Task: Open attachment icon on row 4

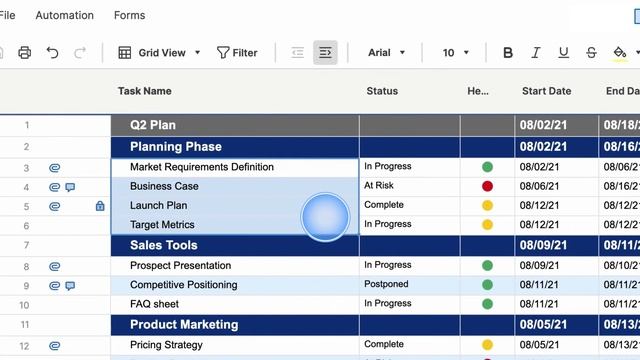Action: point(54,187)
